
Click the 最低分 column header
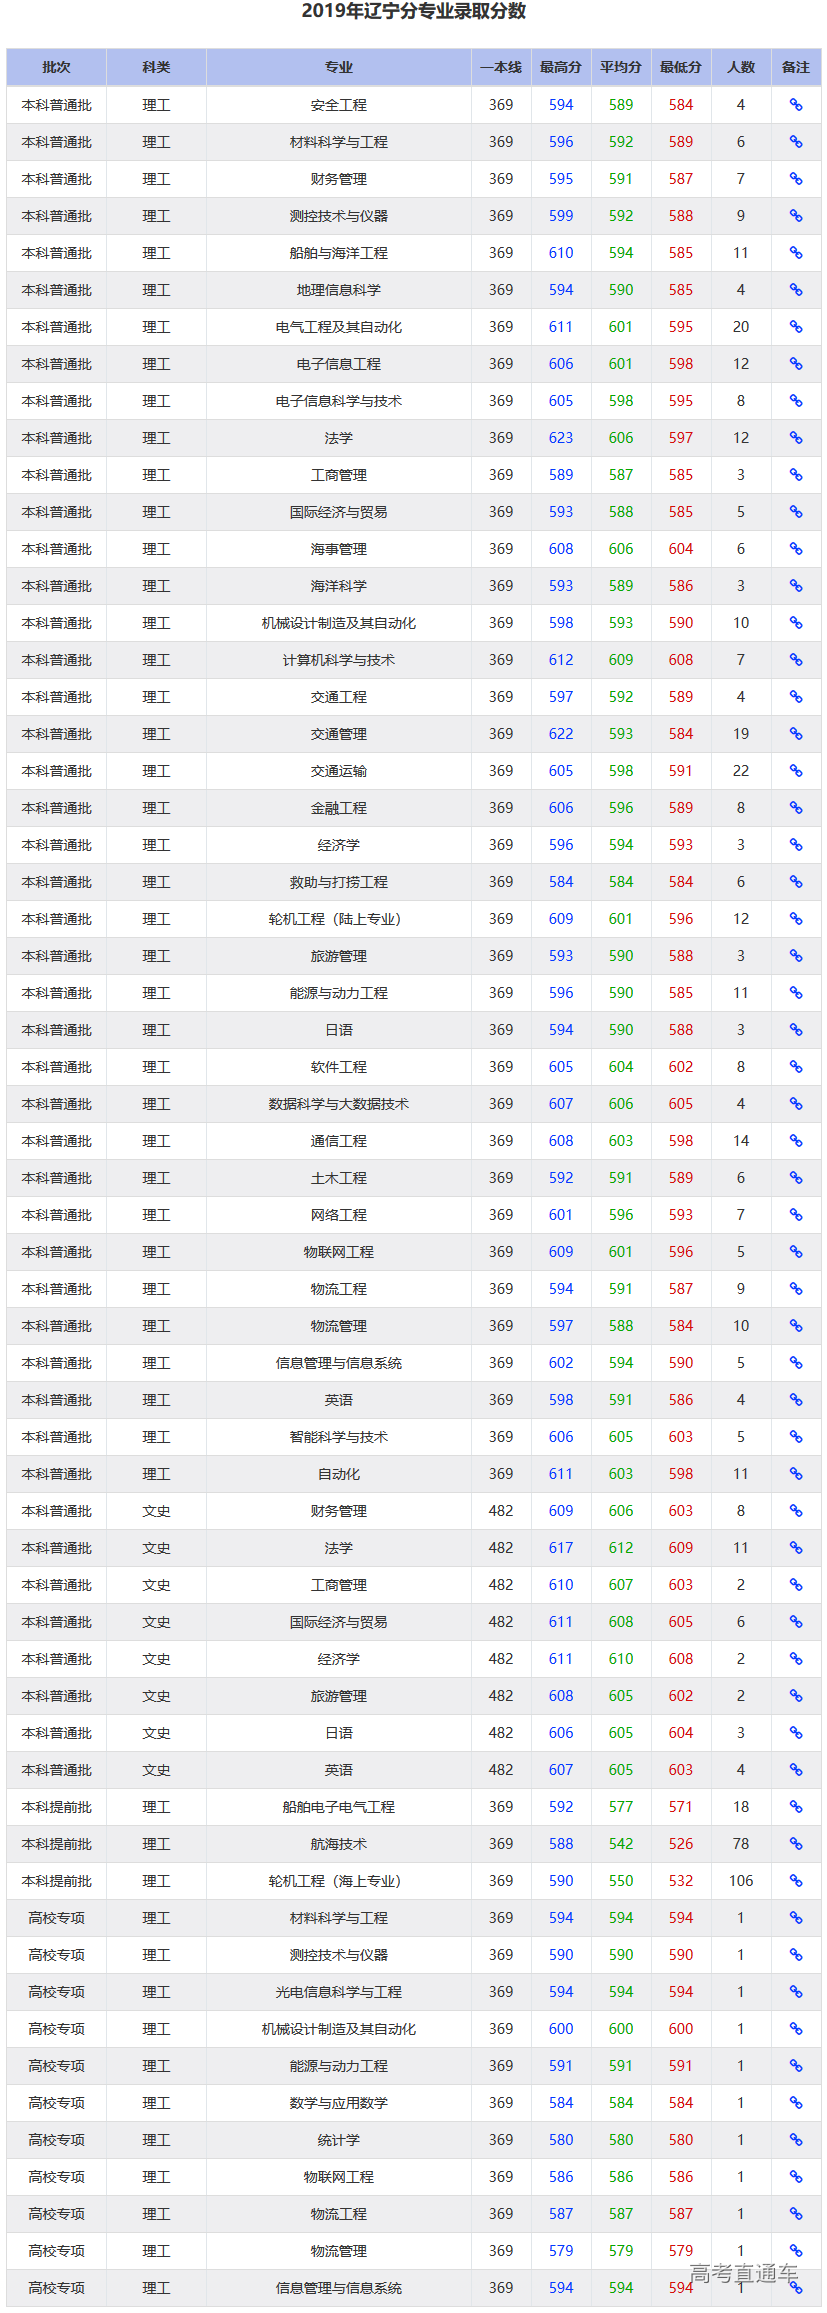680,67
